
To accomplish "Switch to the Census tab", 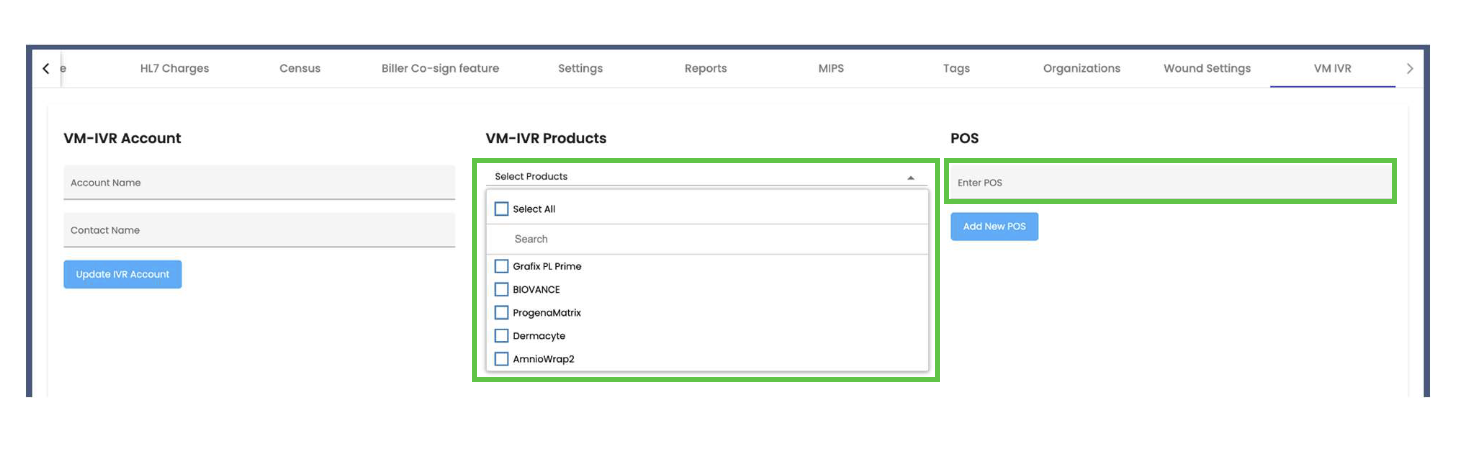I will [x=300, y=69].
